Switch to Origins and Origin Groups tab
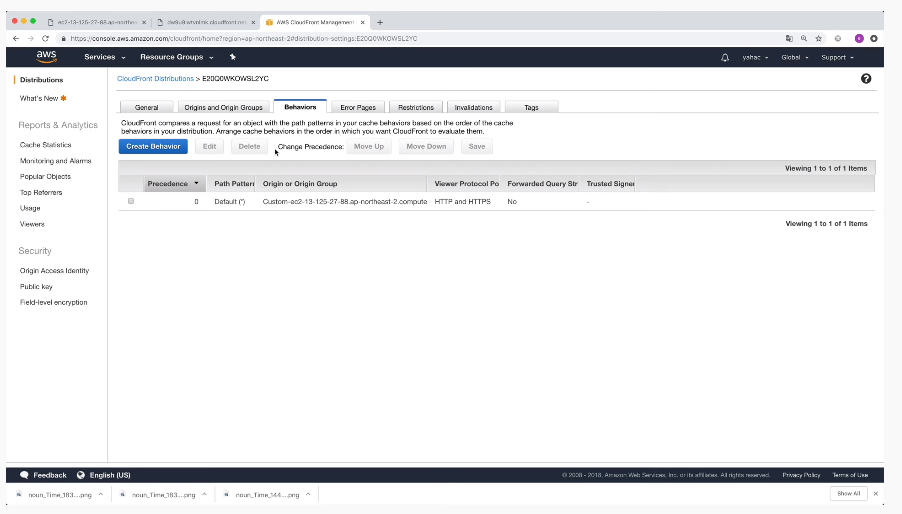This screenshot has width=902, height=514. pyautogui.click(x=223, y=108)
